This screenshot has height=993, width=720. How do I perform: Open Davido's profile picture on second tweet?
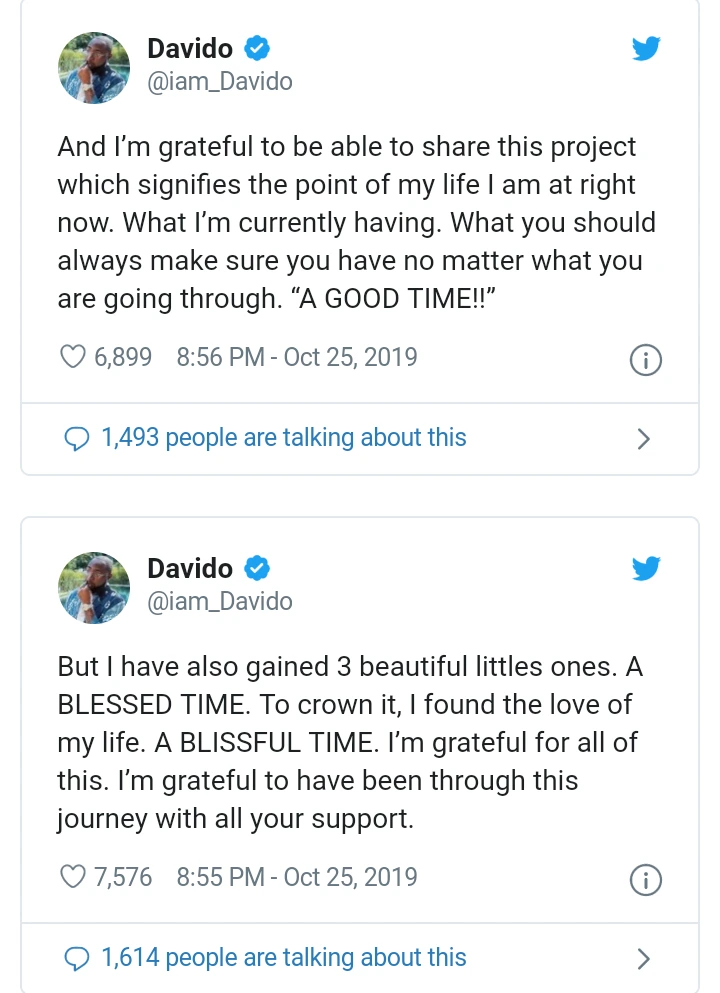[94, 588]
